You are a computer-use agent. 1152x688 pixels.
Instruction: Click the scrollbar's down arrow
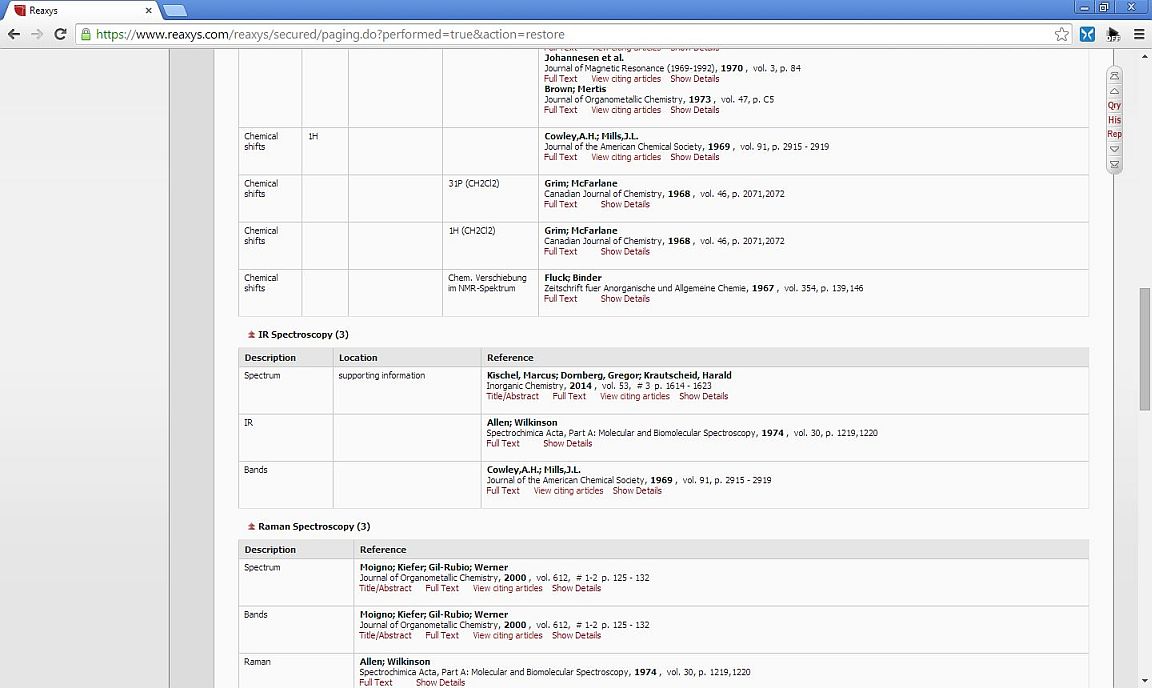click(x=1145, y=681)
